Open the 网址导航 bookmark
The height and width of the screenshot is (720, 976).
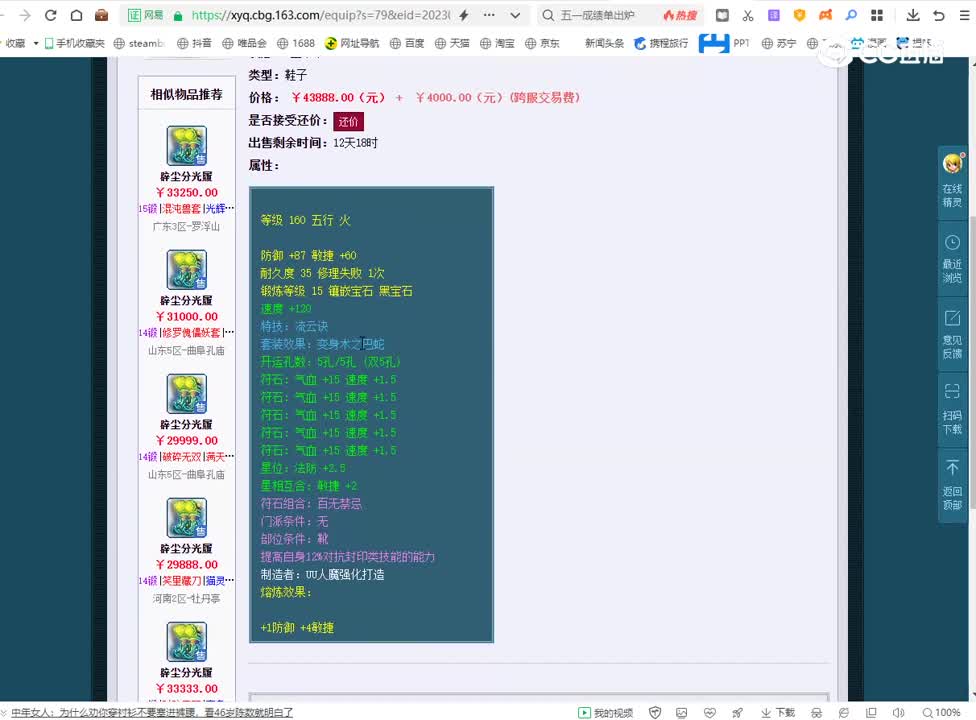352,43
